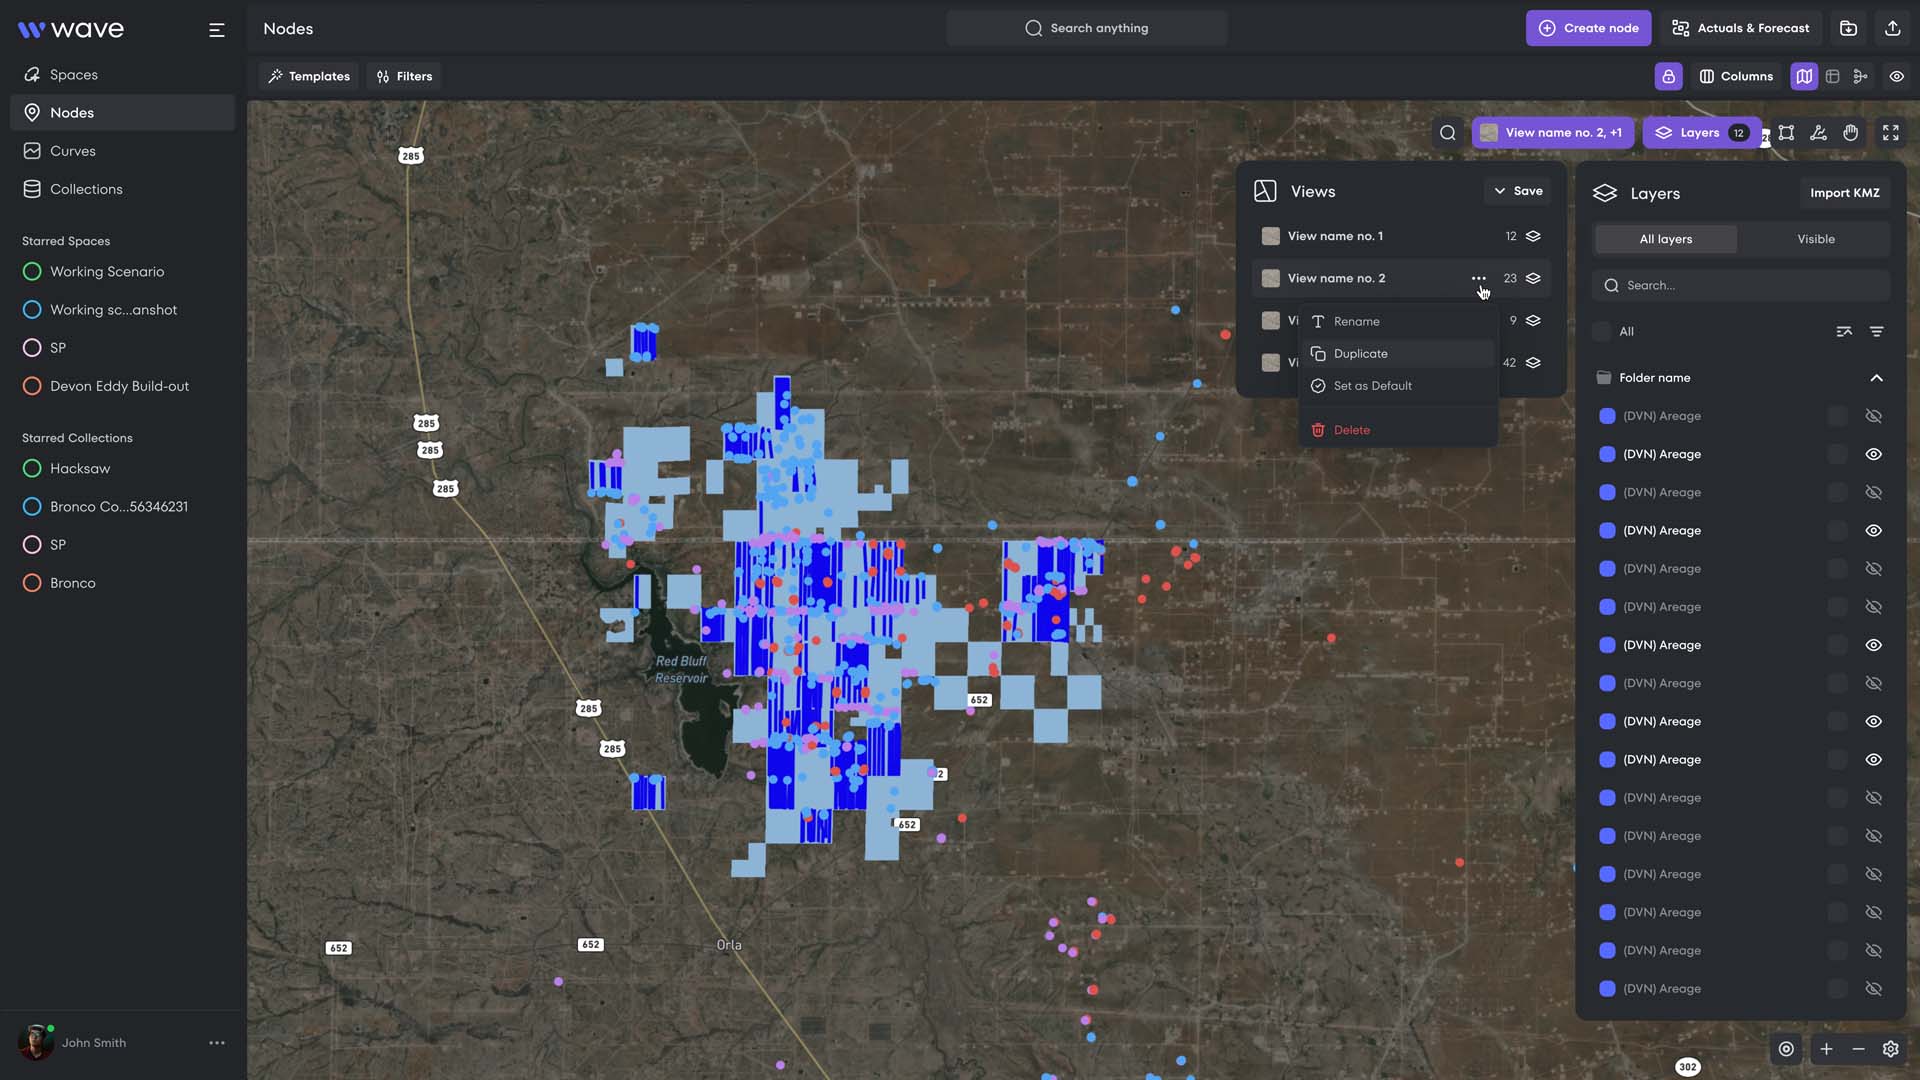The height and width of the screenshot is (1080, 1920).
Task: Click the layers Search field
Action: (1740, 286)
